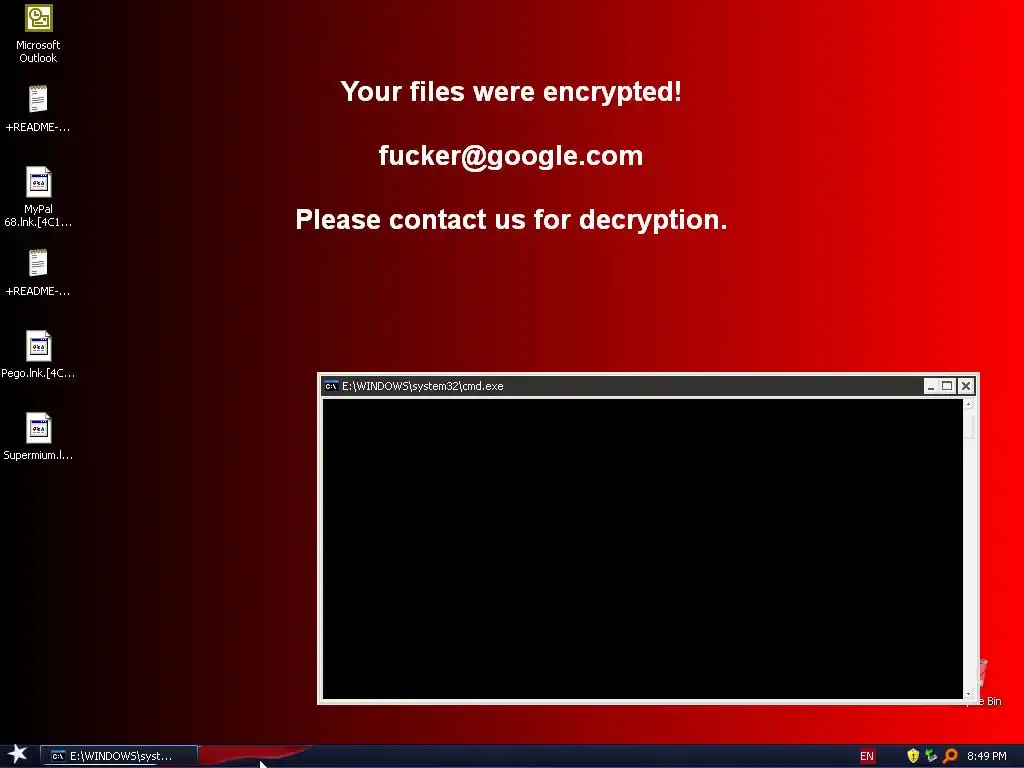Click the Safely Remove Hardware green-arrow tray icon
Screen dimensions: 1024x768
[931, 756]
